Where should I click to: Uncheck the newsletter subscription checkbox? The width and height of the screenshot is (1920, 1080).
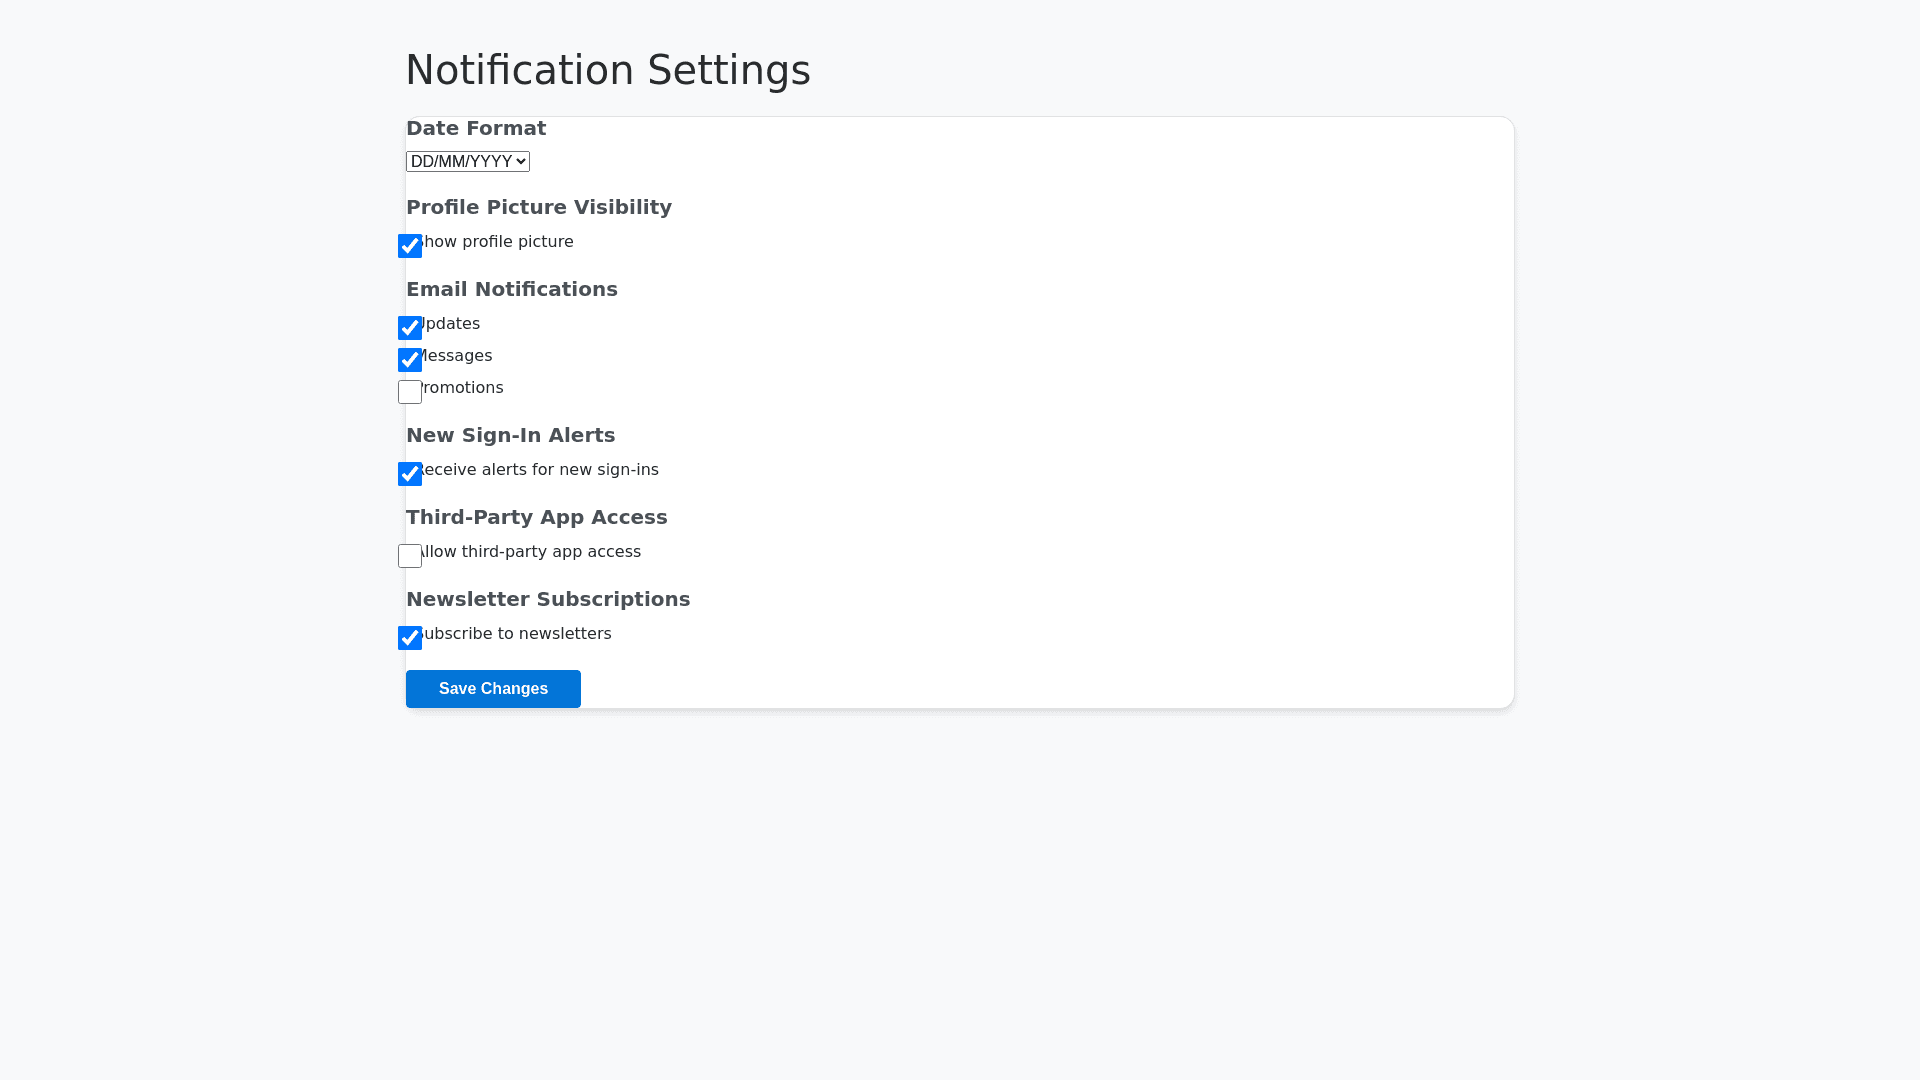coord(410,638)
